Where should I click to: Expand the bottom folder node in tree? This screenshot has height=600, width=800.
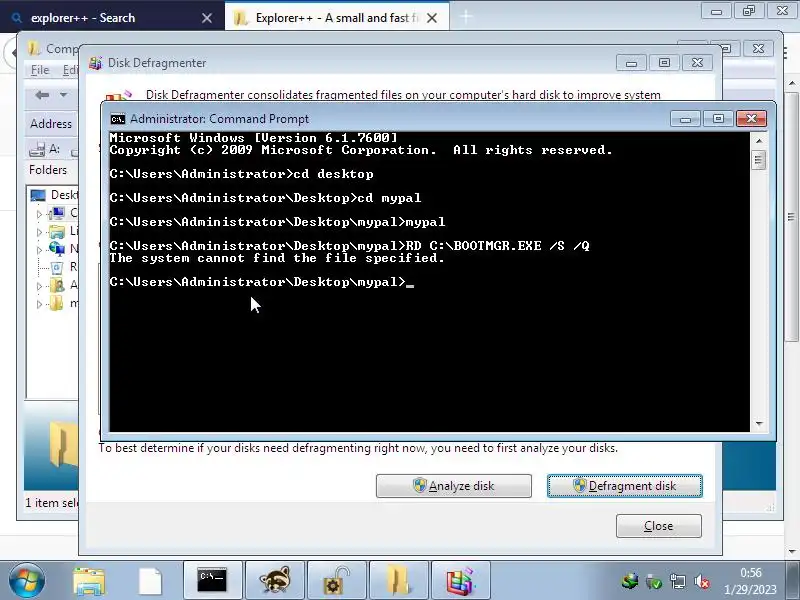[x=39, y=304]
